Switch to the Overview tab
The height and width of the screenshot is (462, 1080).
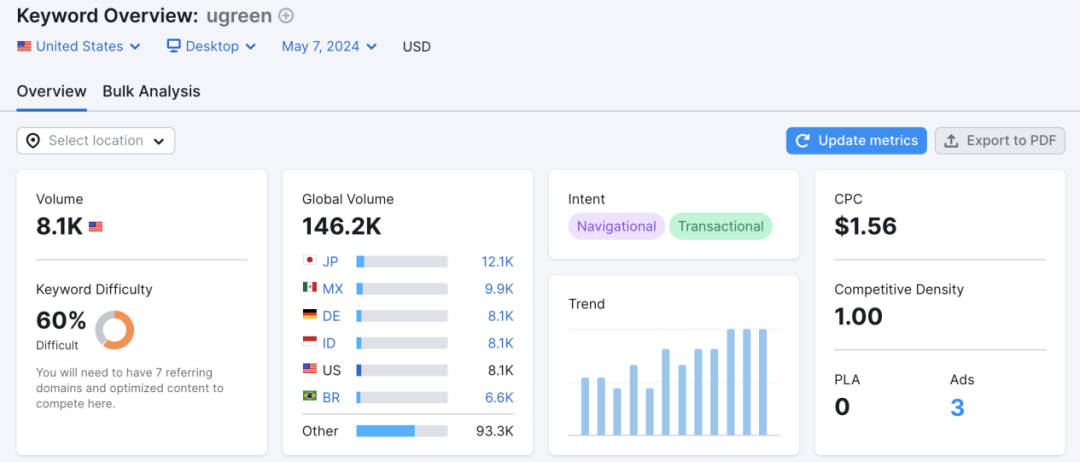(x=52, y=92)
